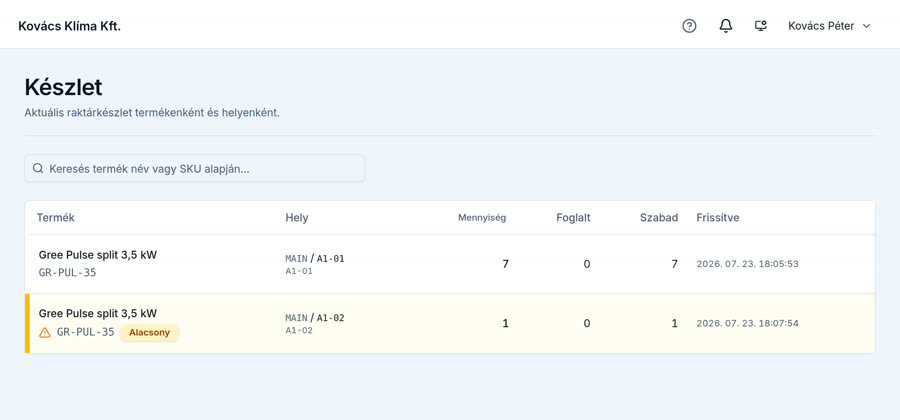Click the Foglalt value 0 in the A1-02 row

coord(587,323)
